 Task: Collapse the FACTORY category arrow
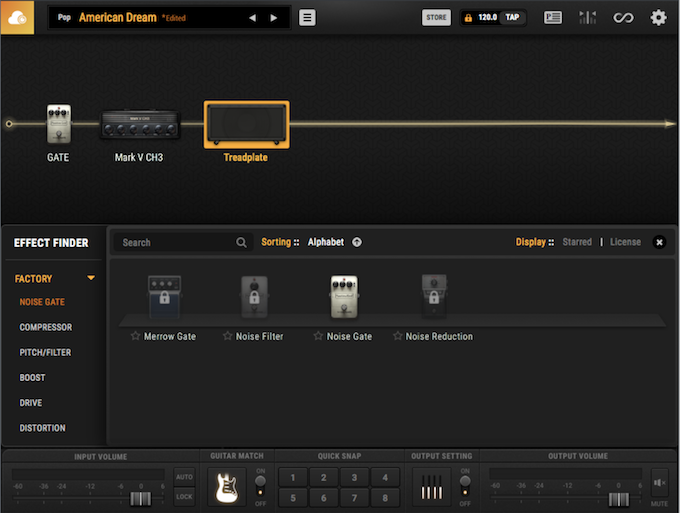pos(91,278)
